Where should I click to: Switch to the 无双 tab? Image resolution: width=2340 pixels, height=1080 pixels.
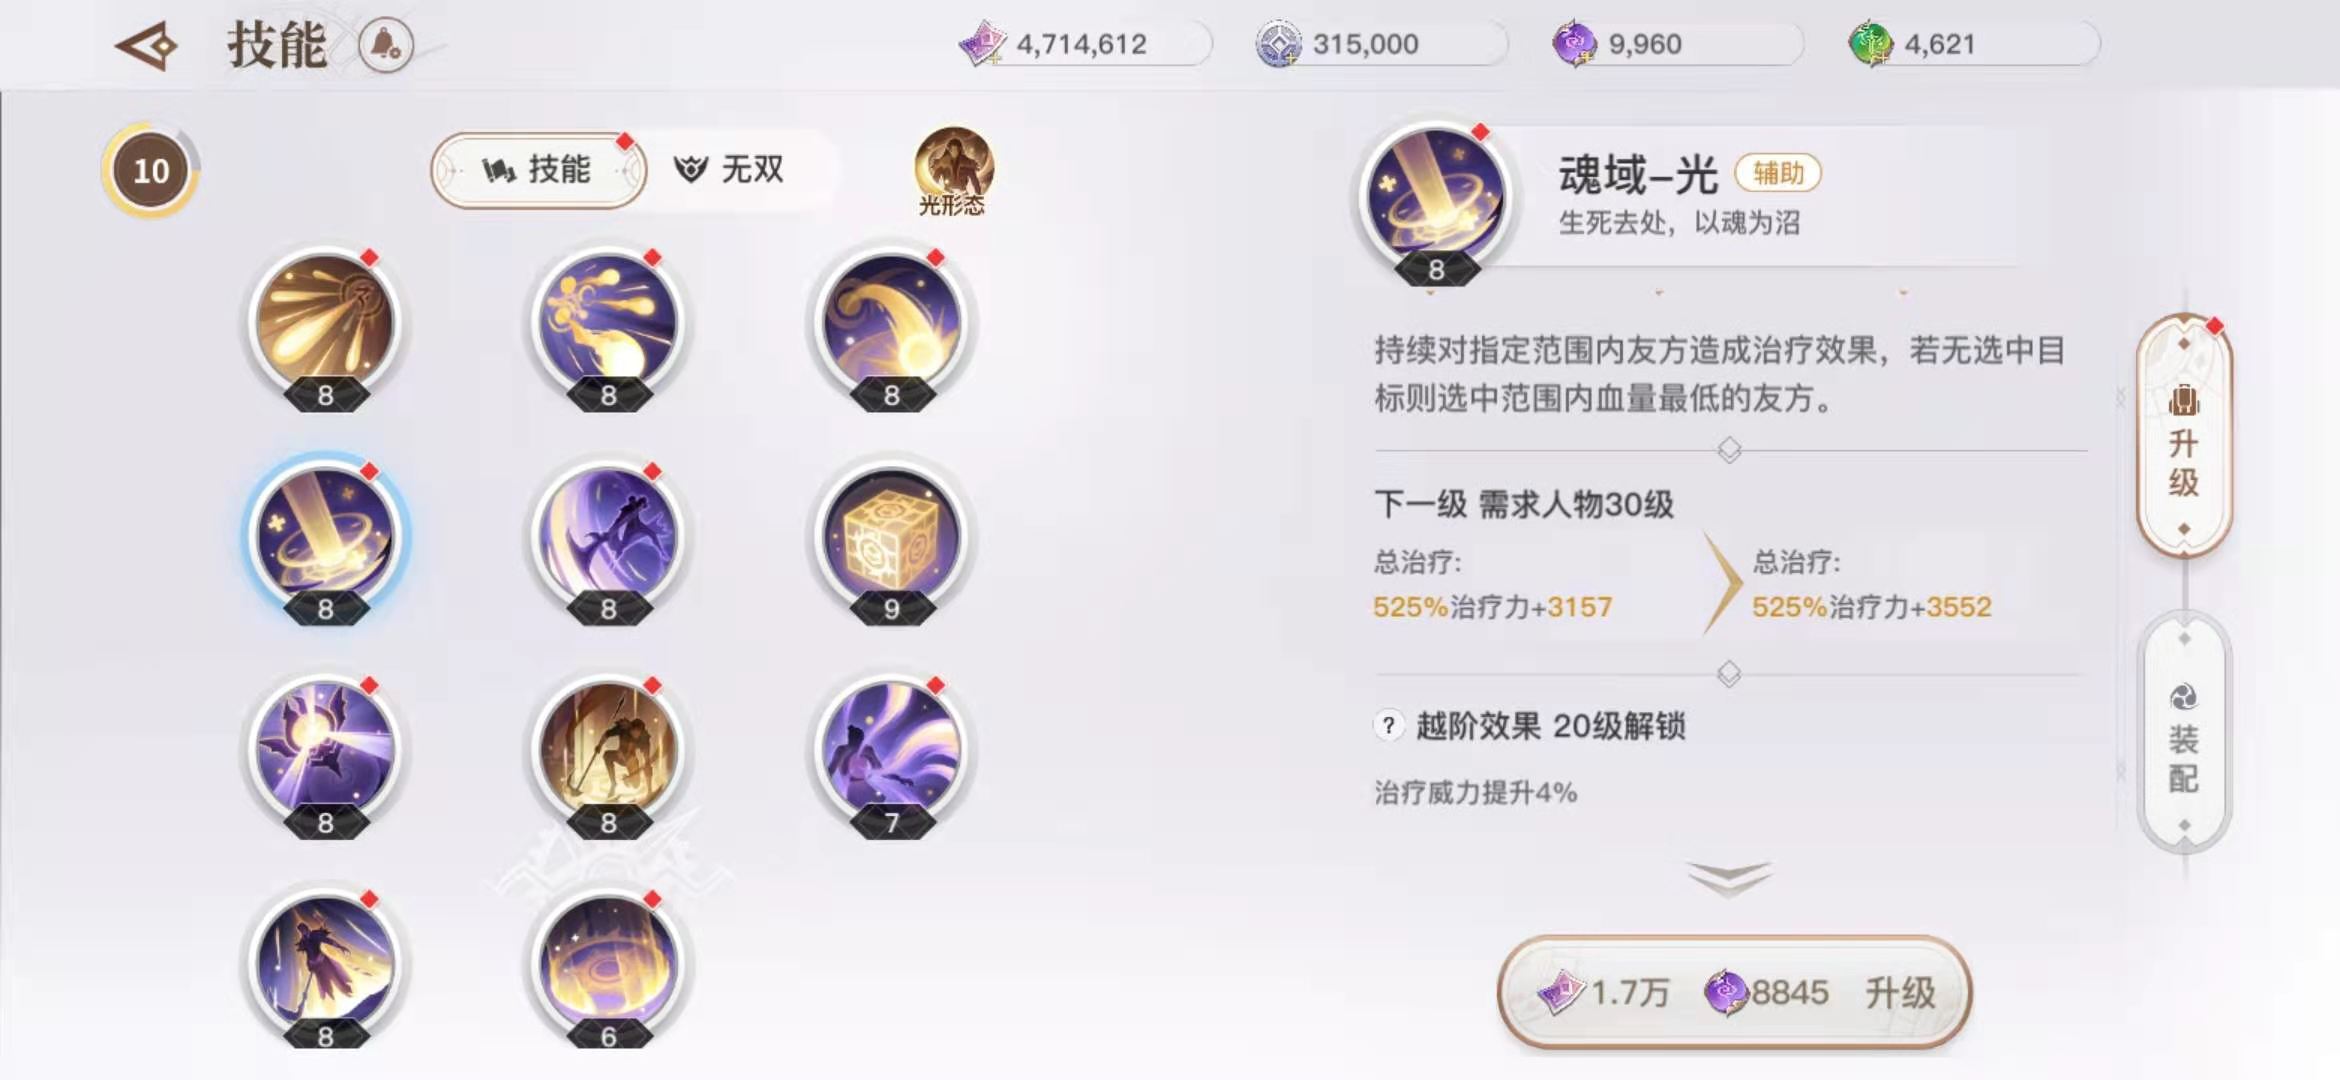(x=729, y=170)
